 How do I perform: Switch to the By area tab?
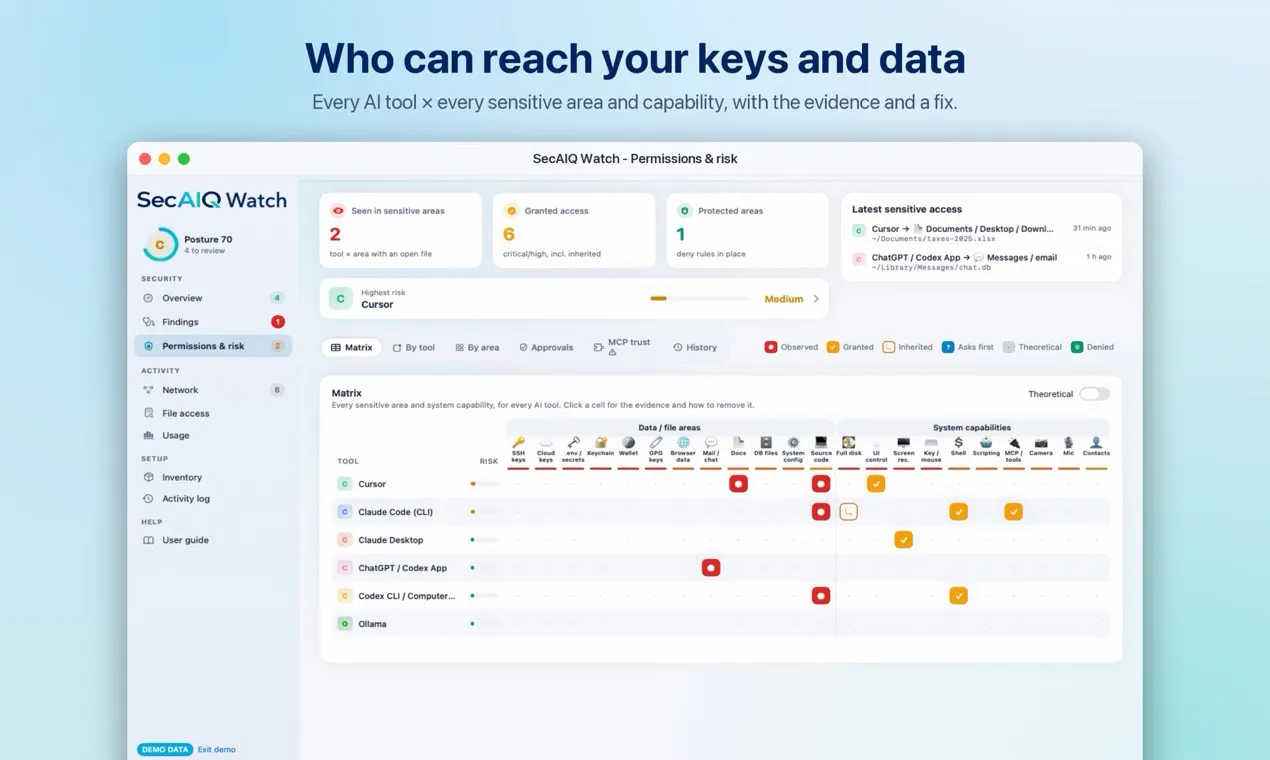pos(477,347)
